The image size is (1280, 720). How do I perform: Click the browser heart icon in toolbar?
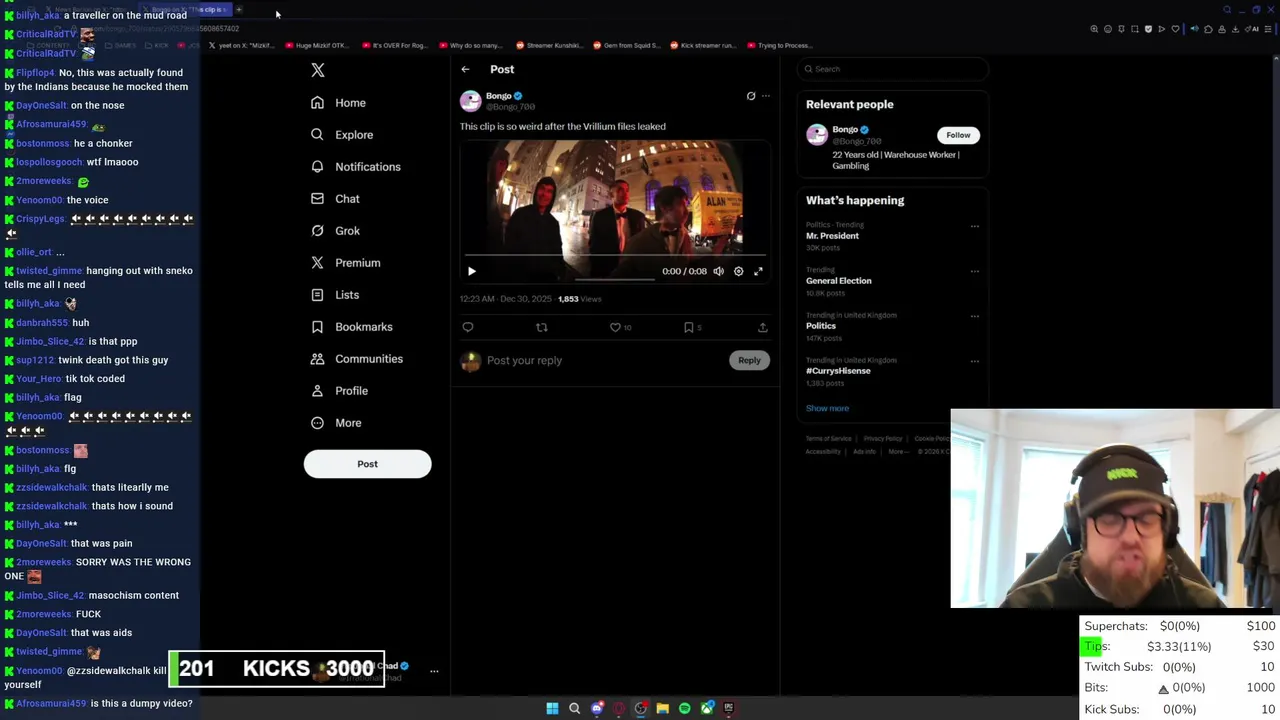pos(1175,29)
